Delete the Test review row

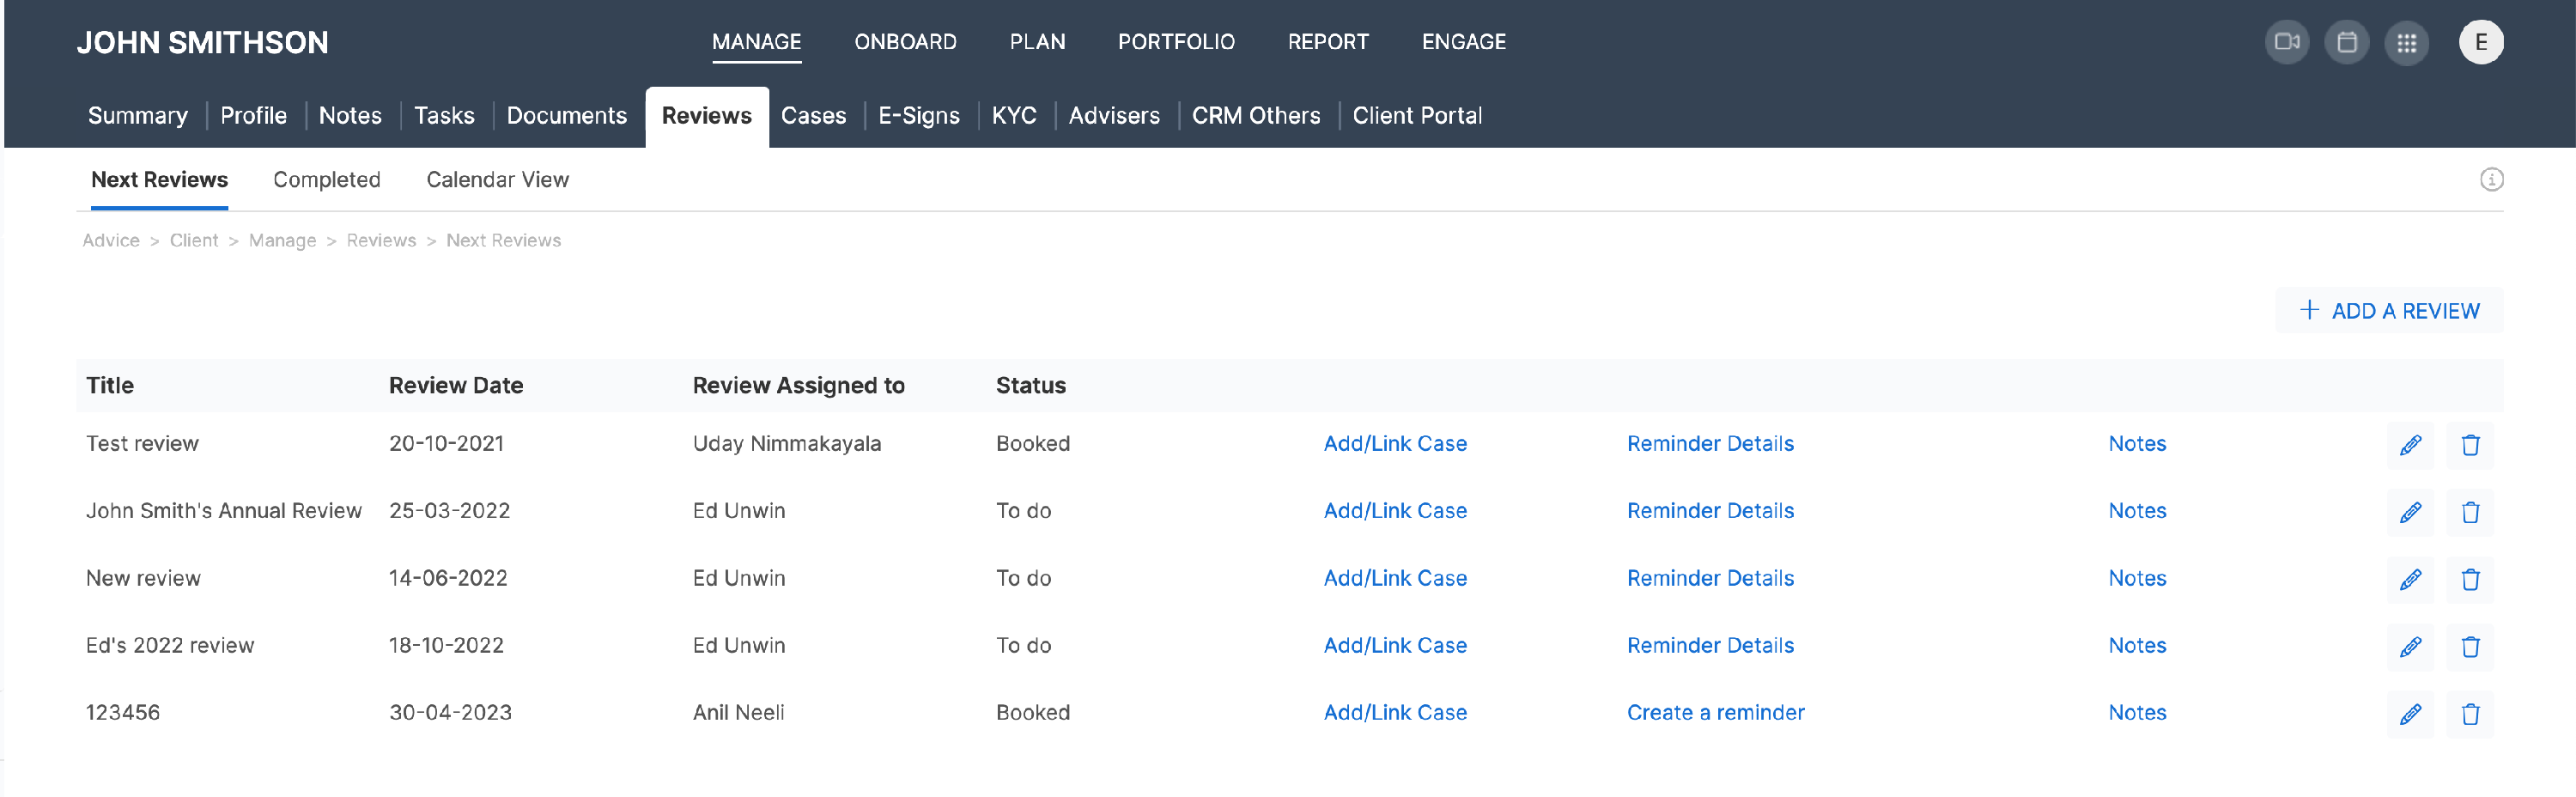tap(2470, 445)
